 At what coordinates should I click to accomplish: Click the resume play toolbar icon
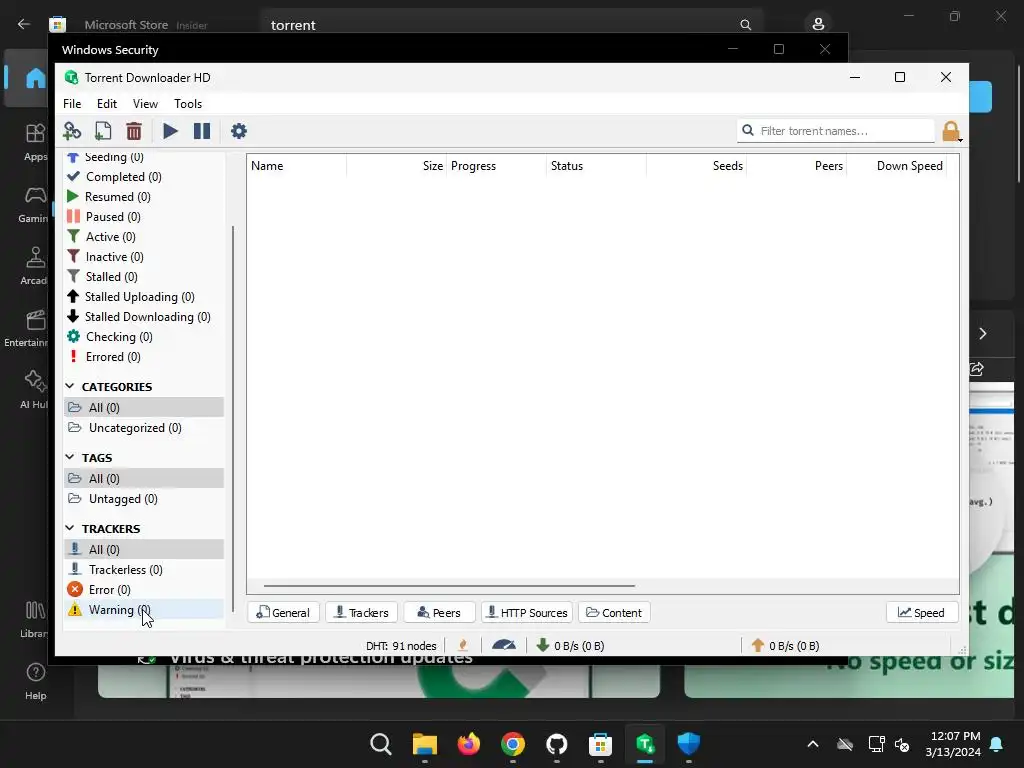[x=170, y=131]
